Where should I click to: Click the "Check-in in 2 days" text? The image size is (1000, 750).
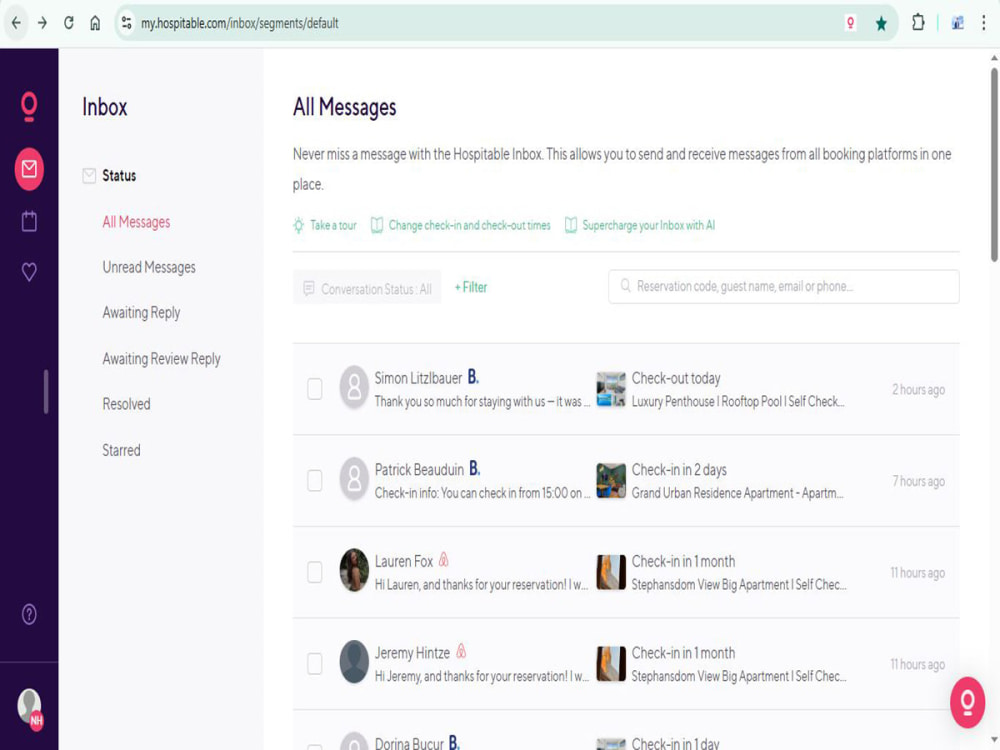679,470
